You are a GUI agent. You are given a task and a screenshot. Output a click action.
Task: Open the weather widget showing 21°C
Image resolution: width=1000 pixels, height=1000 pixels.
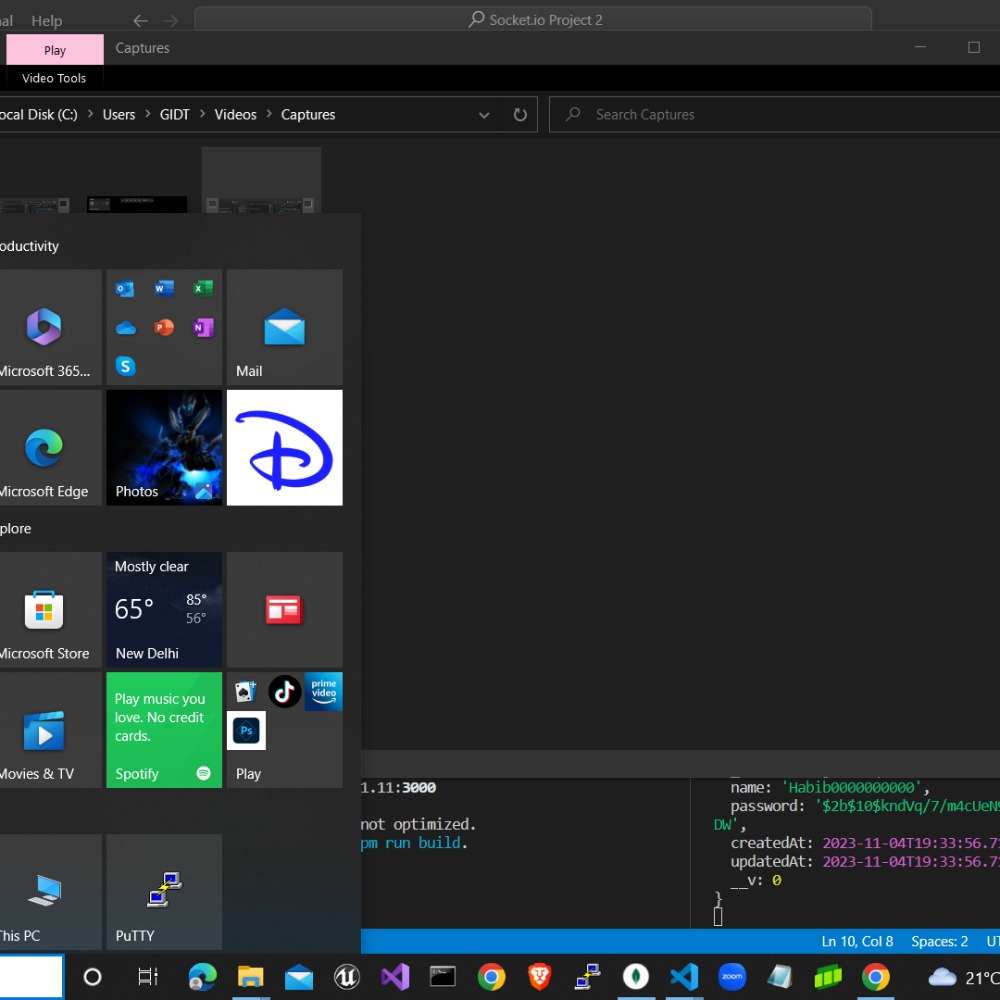click(963, 977)
